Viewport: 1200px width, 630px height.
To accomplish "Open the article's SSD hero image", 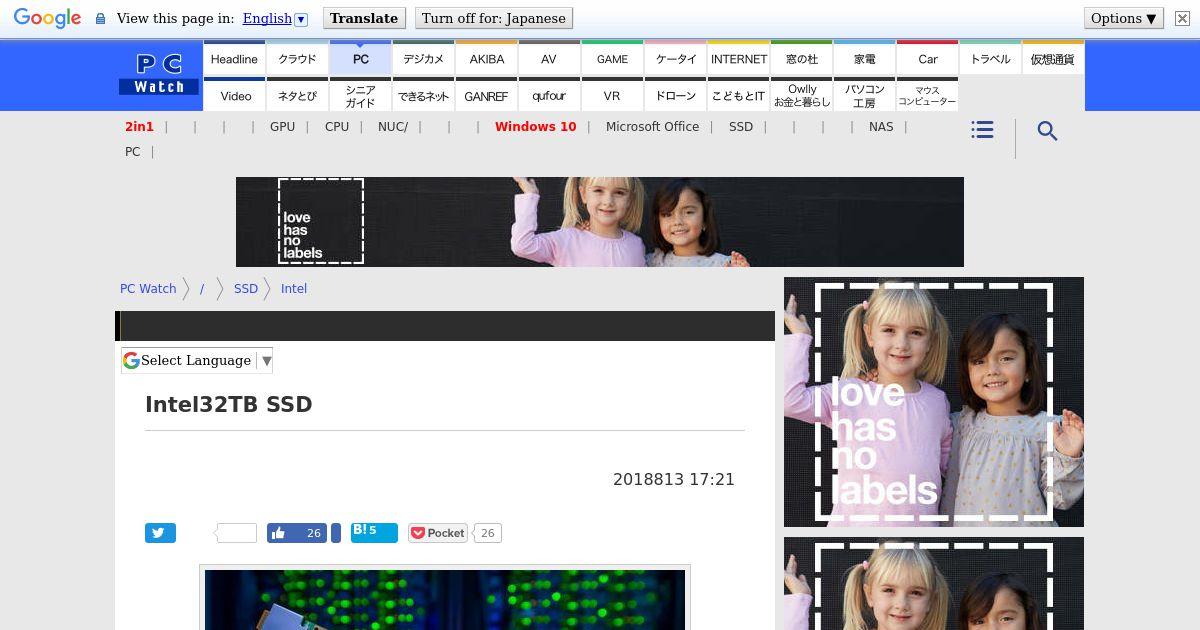I will point(445,599).
